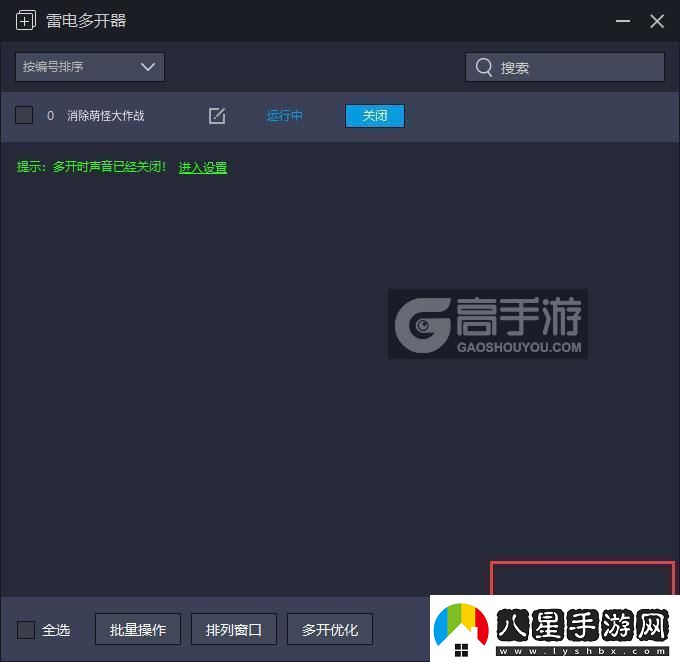Toggle the 全选 checkbox
680x662 pixels.
tap(26, 630)
